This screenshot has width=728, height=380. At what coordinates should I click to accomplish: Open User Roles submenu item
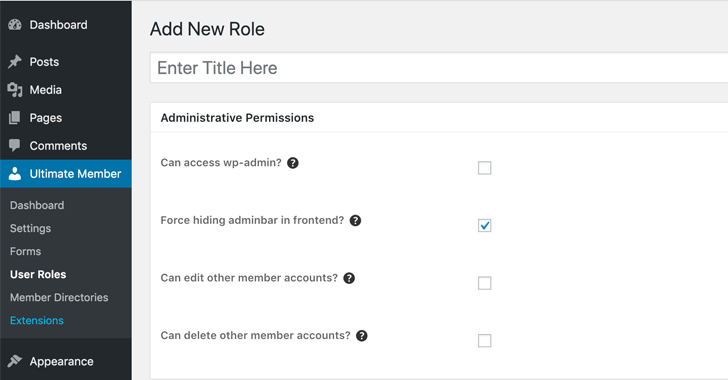click(38, 275)
